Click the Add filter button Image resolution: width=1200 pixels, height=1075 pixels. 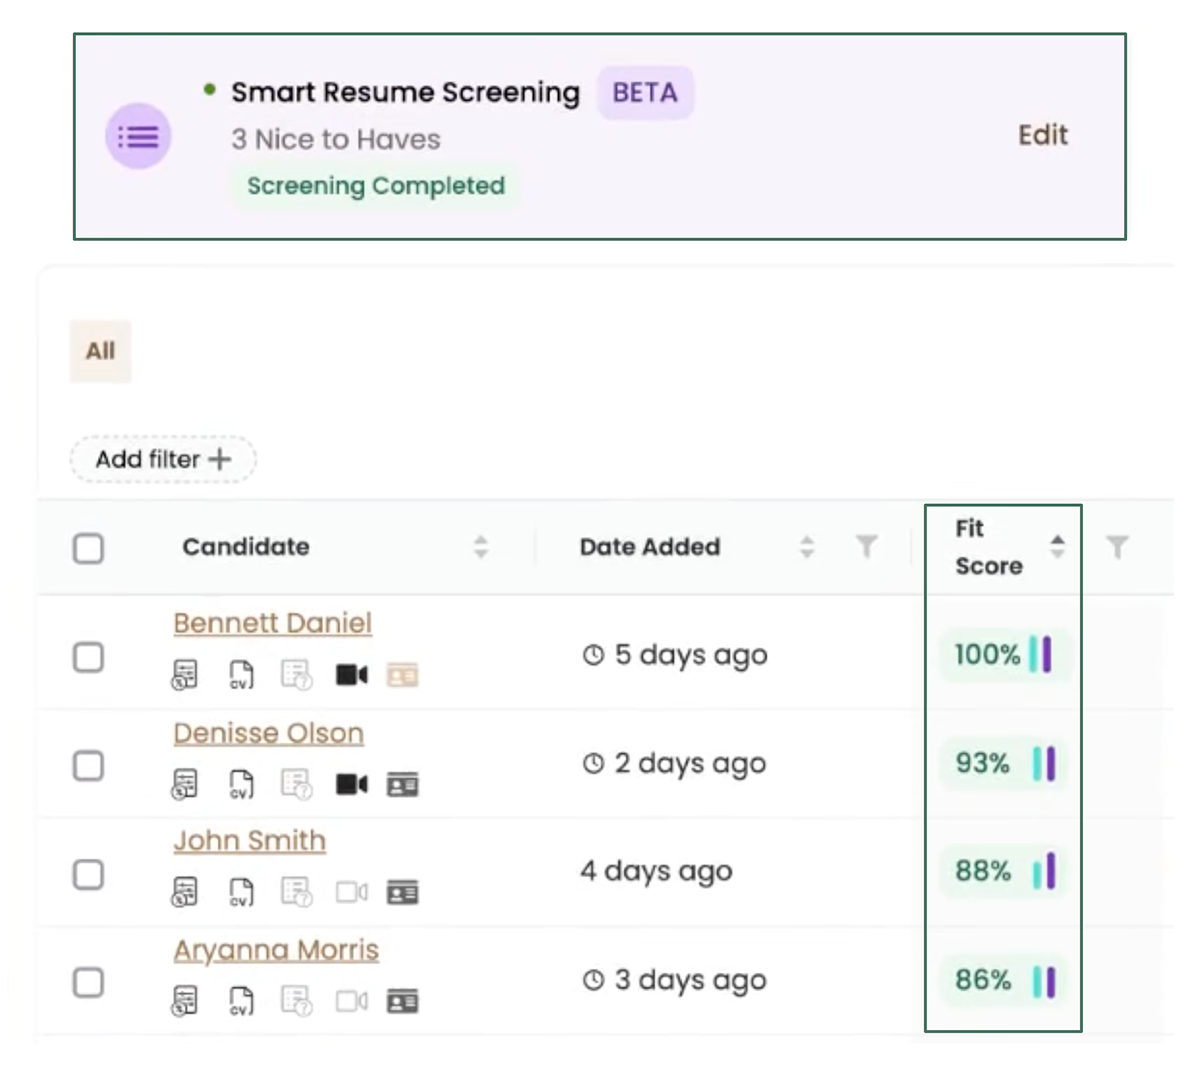162,459
